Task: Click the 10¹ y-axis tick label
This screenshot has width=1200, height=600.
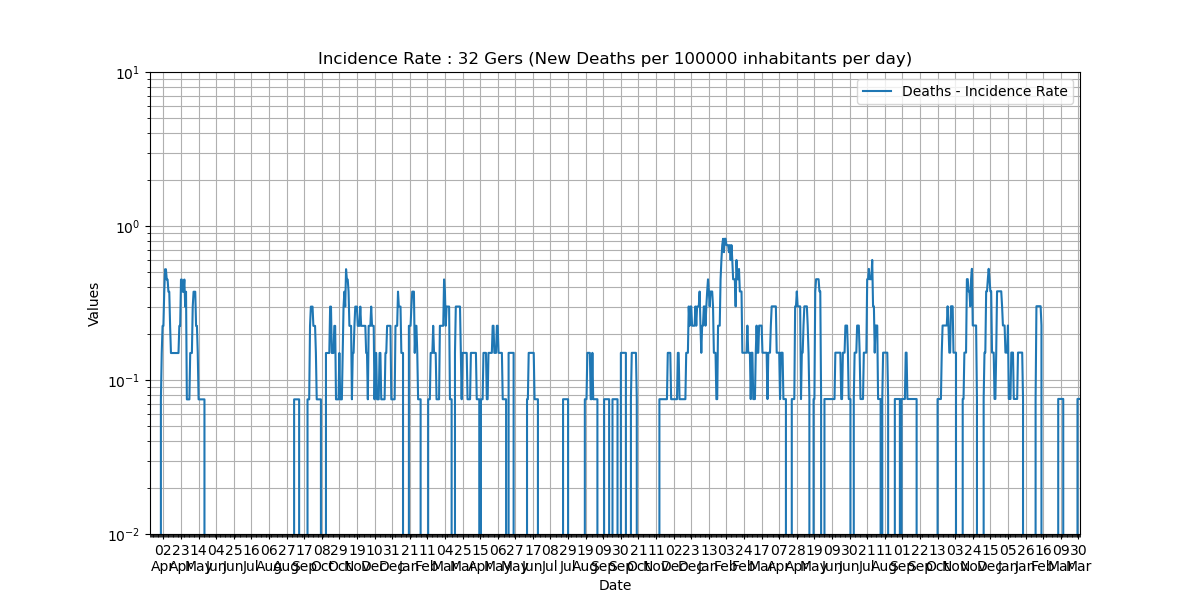Action: [129, 73]
